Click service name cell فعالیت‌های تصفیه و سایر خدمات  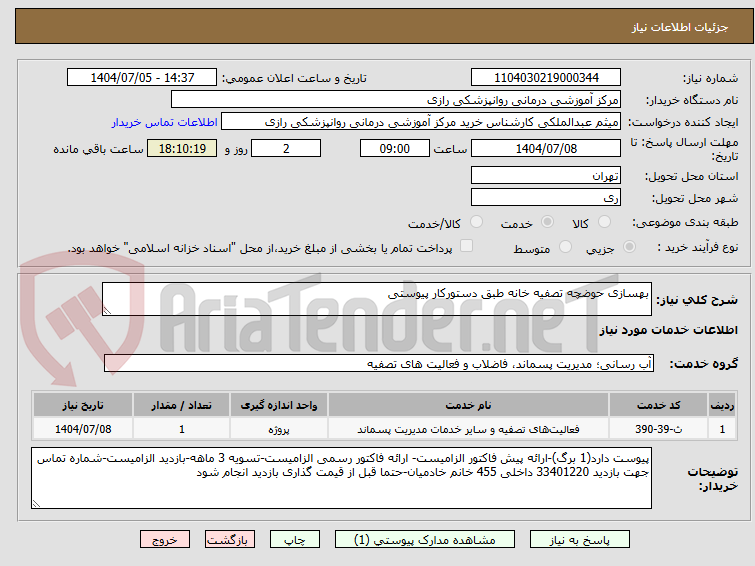tap(468, 429)
